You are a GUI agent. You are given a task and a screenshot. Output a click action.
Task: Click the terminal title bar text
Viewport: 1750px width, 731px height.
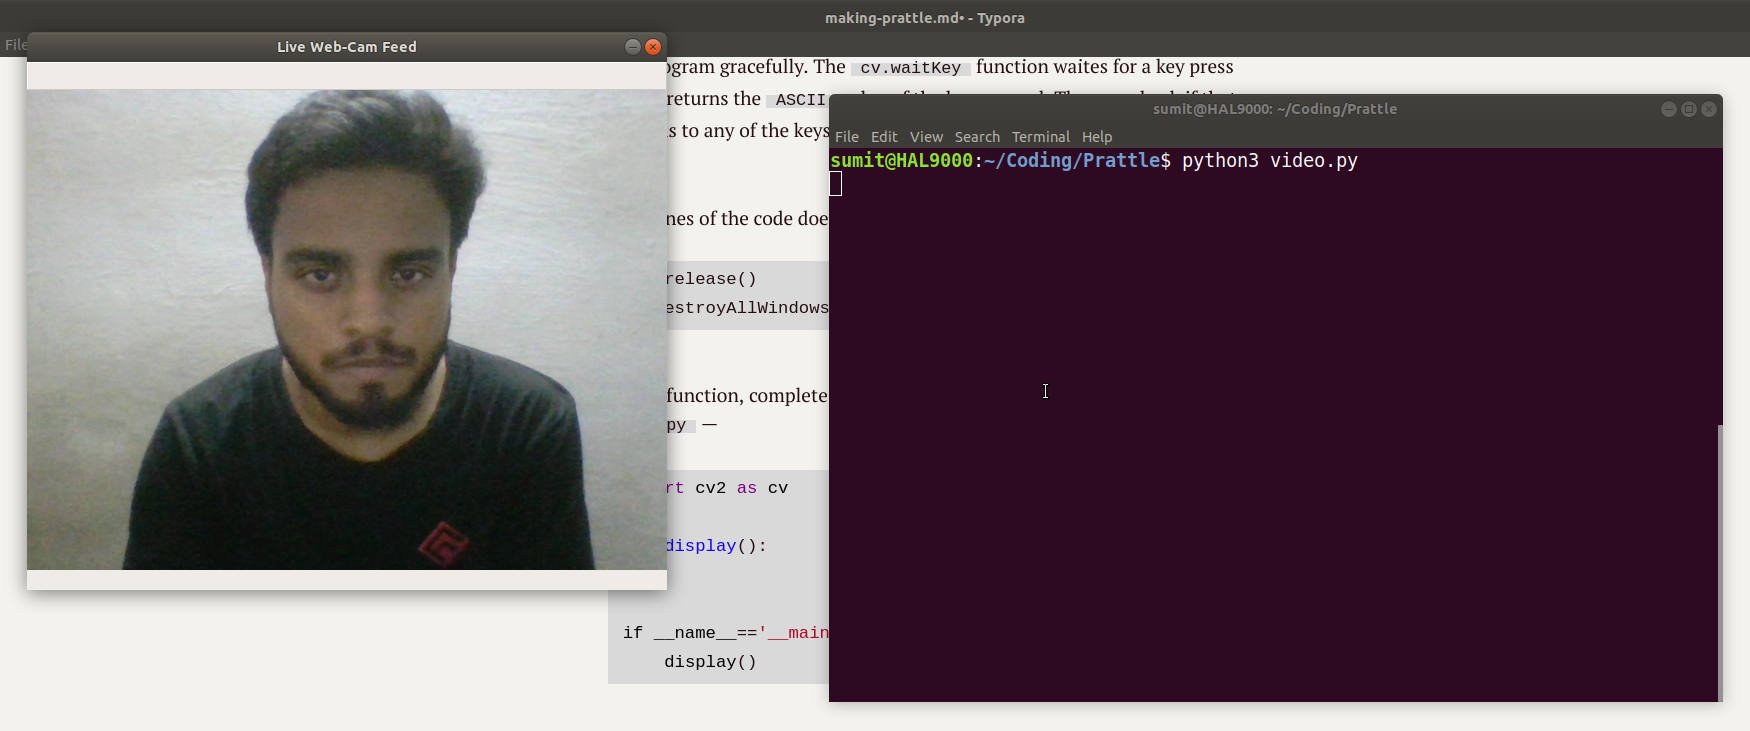(1275, 109)
